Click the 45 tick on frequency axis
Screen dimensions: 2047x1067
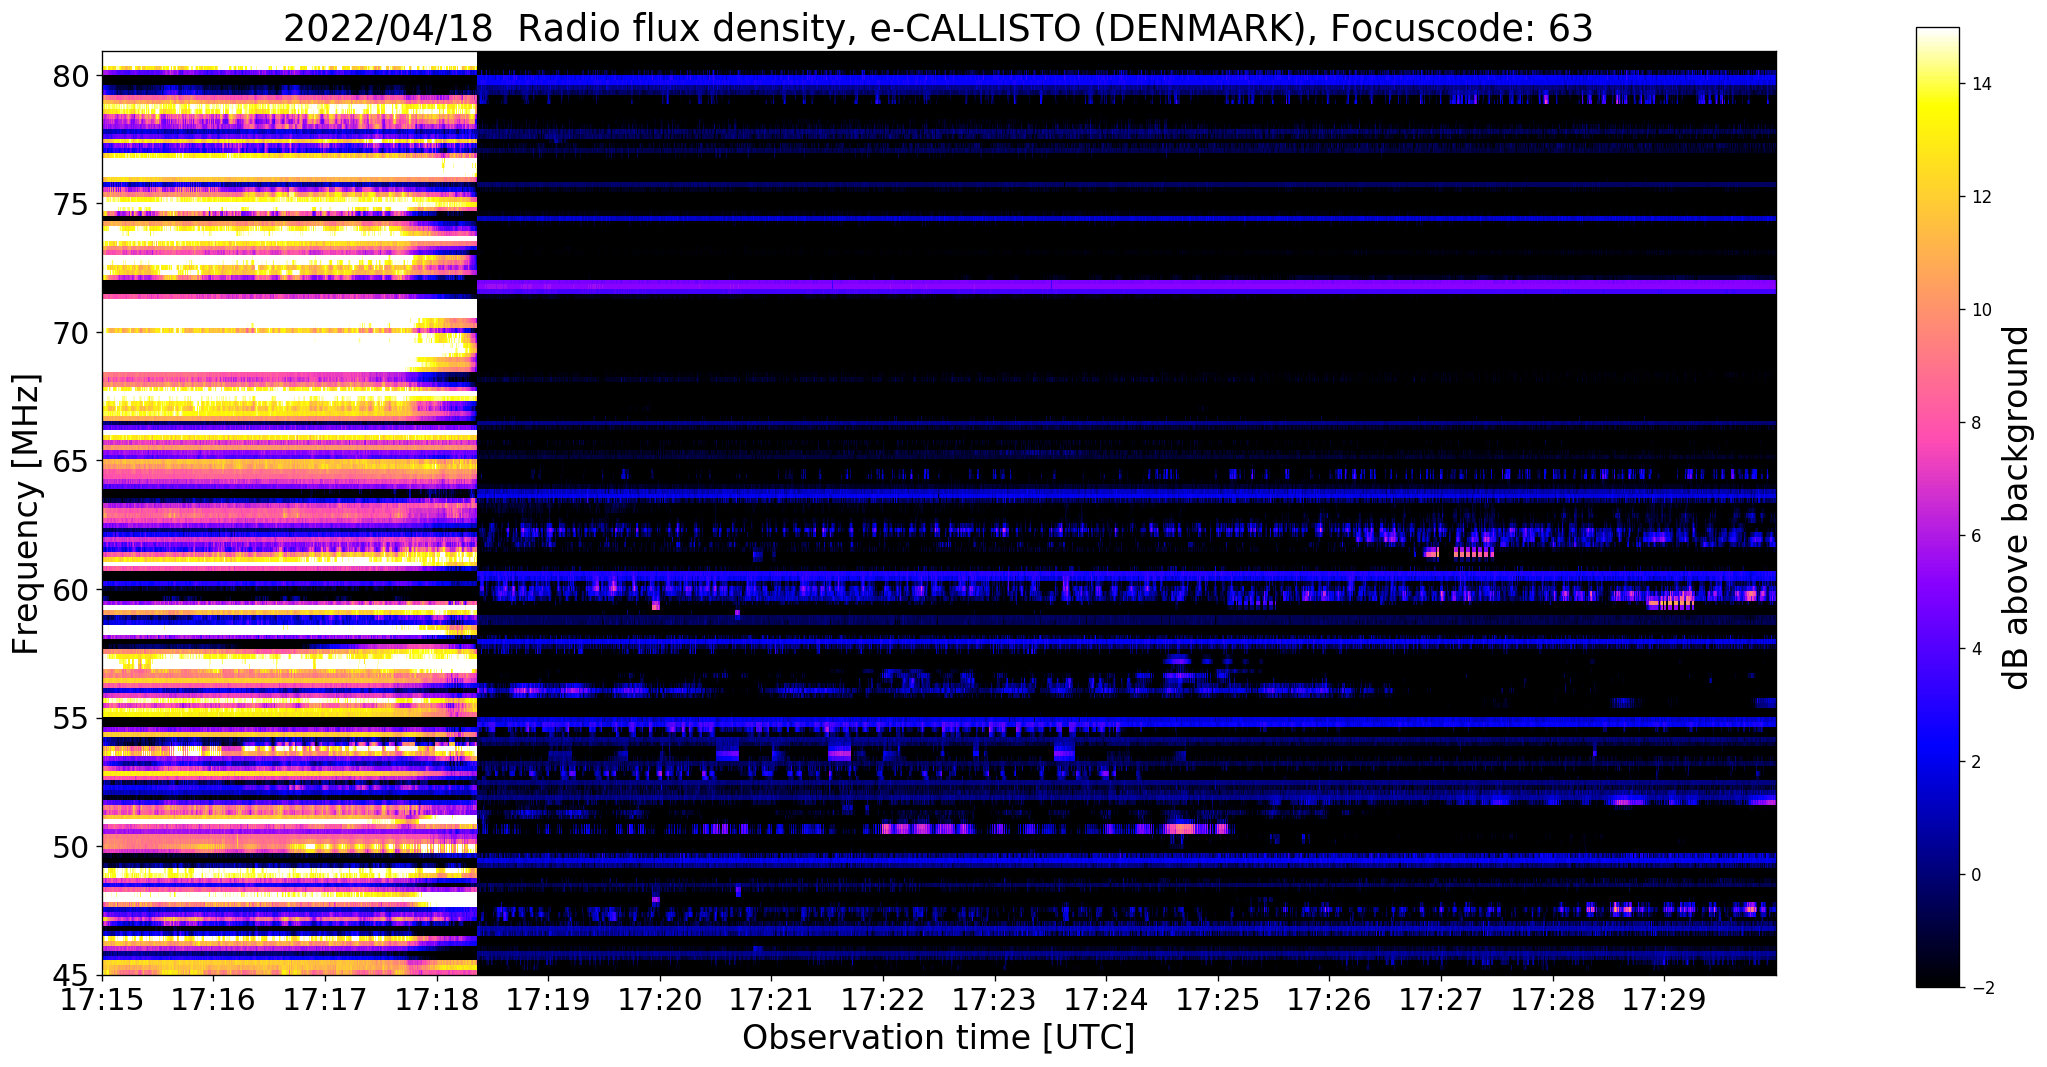71,976
